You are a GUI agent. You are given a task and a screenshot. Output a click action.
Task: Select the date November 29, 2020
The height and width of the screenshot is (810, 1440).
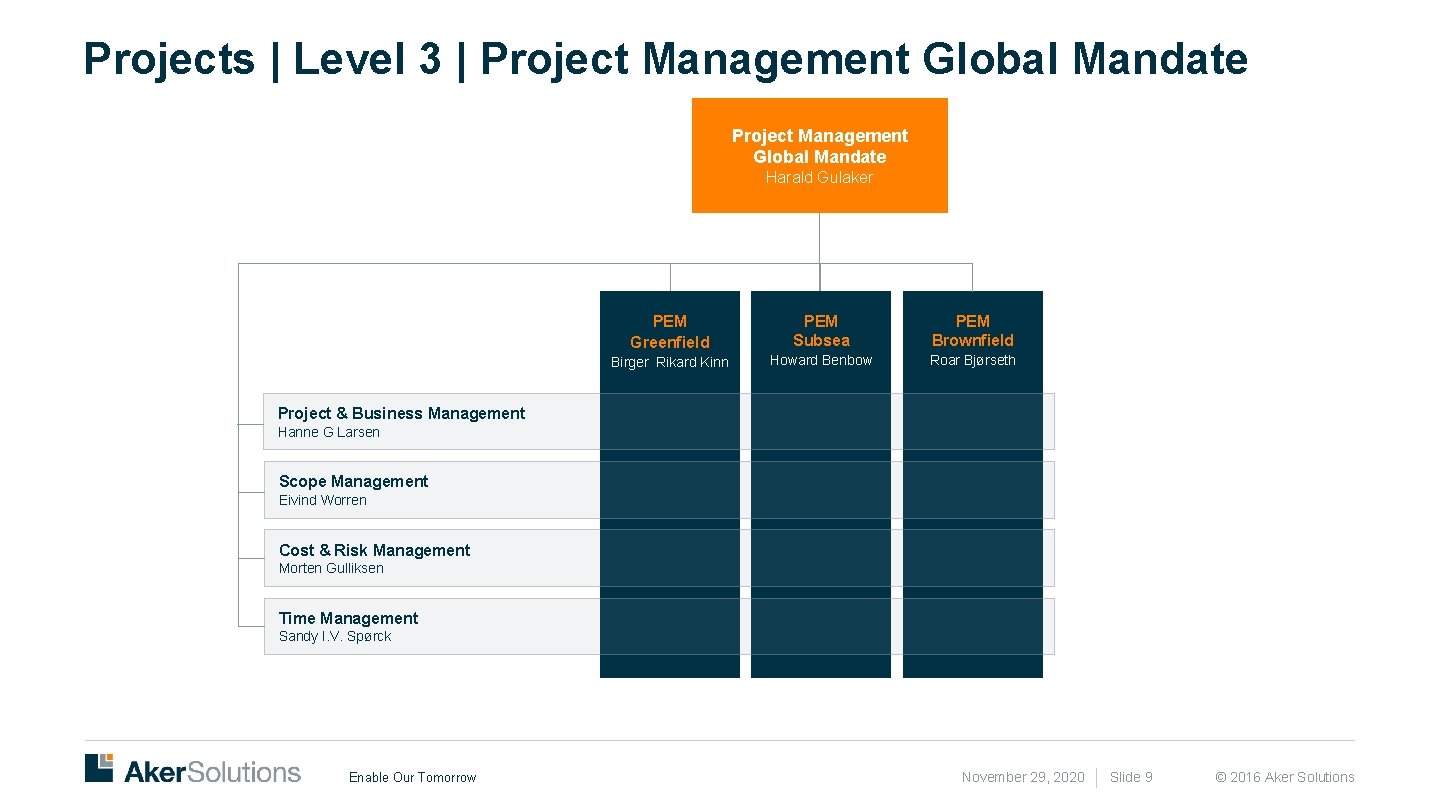coord(1023,777)
